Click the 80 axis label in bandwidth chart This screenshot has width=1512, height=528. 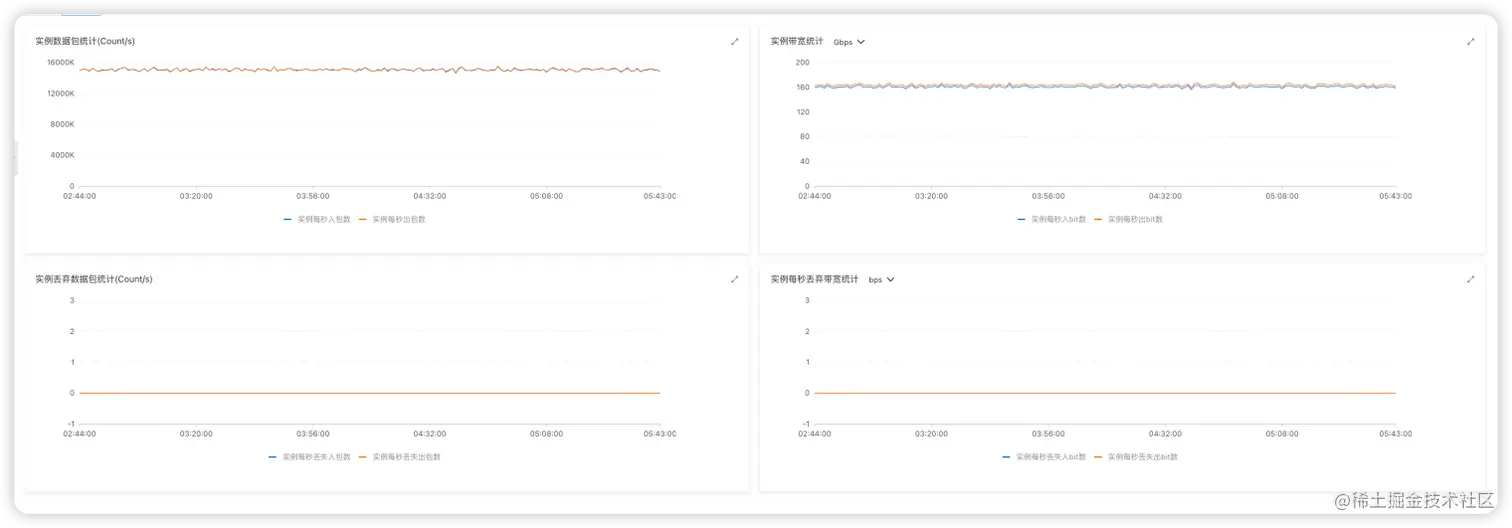804,136
